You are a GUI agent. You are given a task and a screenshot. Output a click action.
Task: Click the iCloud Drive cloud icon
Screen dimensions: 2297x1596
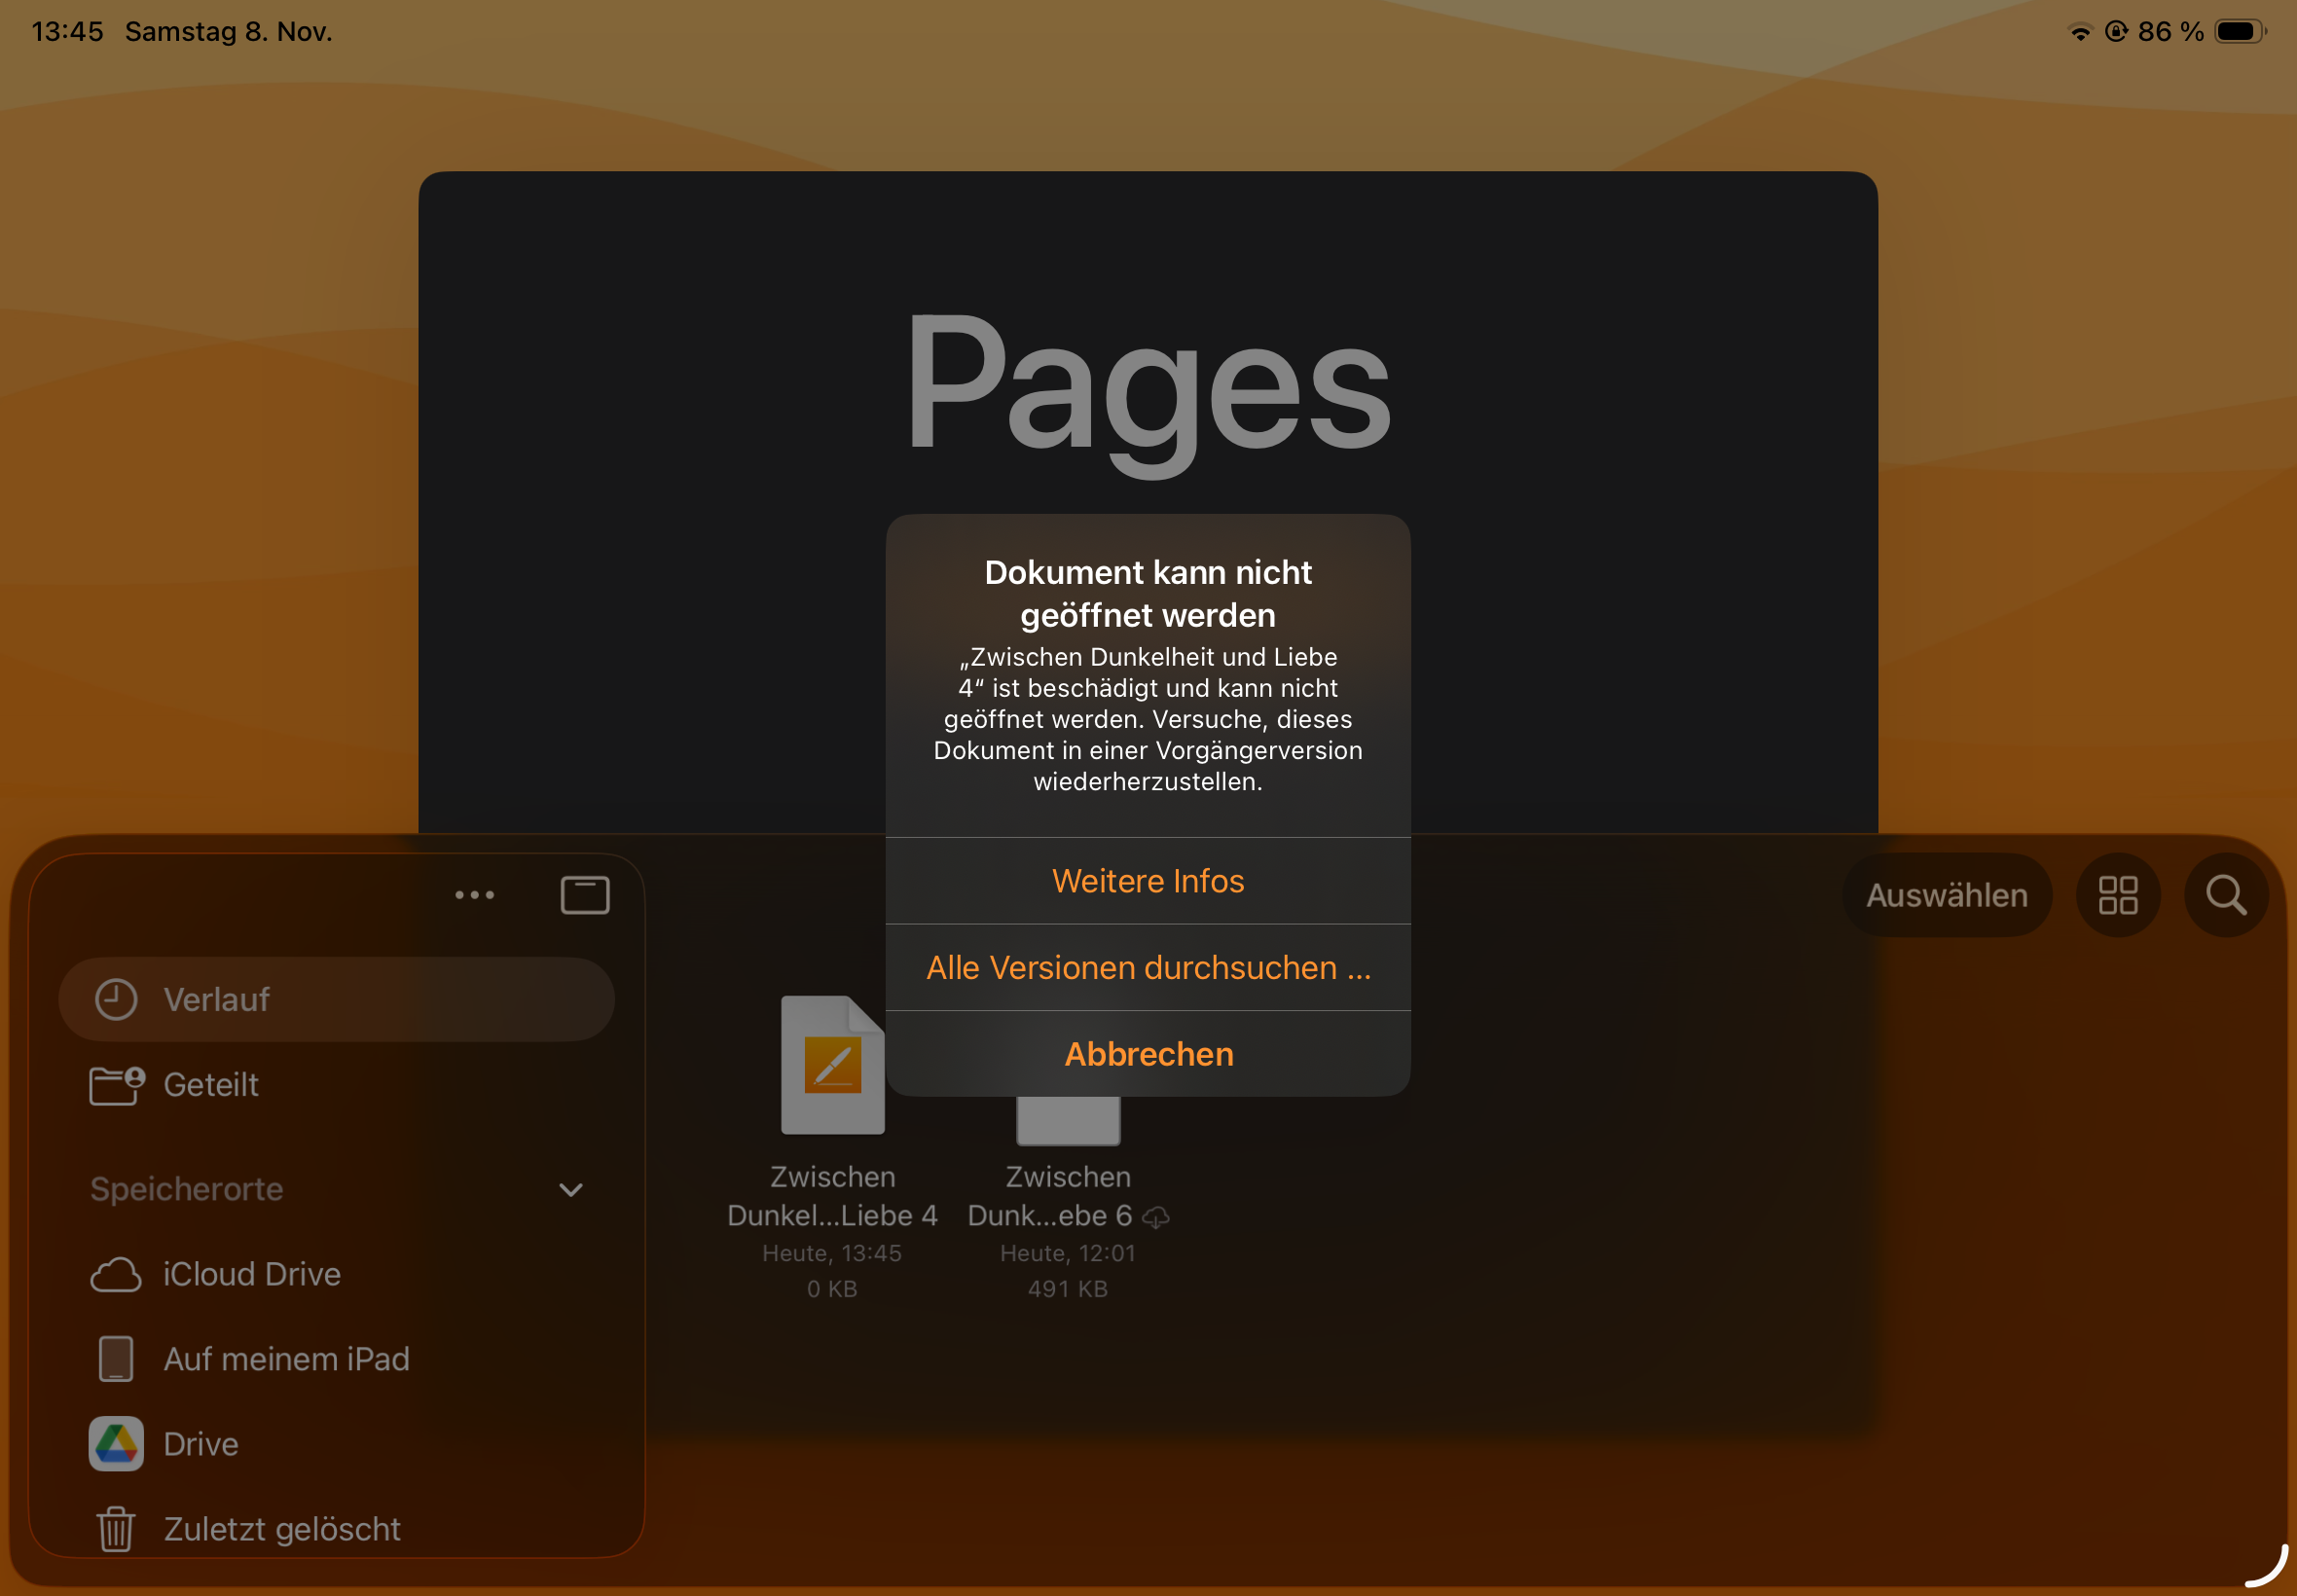pos(116,1274)
